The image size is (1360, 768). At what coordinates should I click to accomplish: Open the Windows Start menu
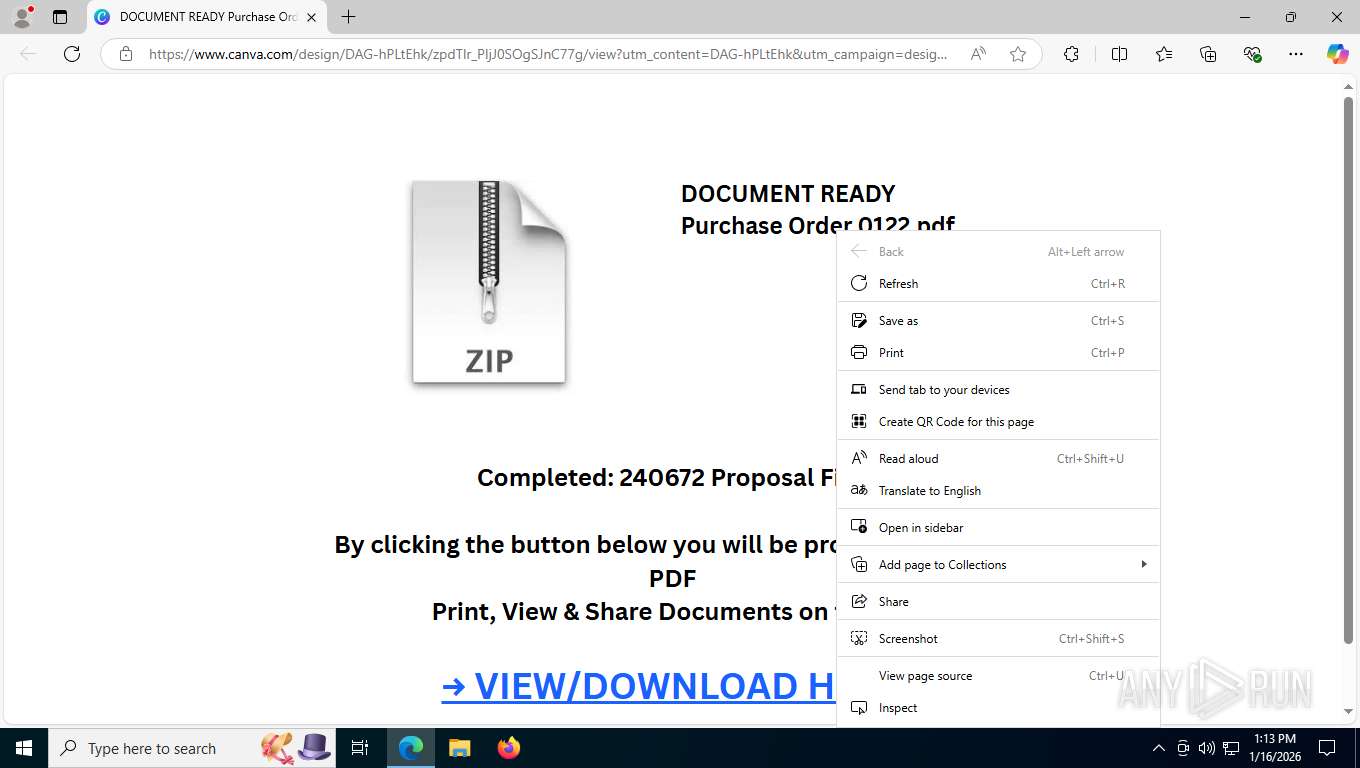click(24, 748)
